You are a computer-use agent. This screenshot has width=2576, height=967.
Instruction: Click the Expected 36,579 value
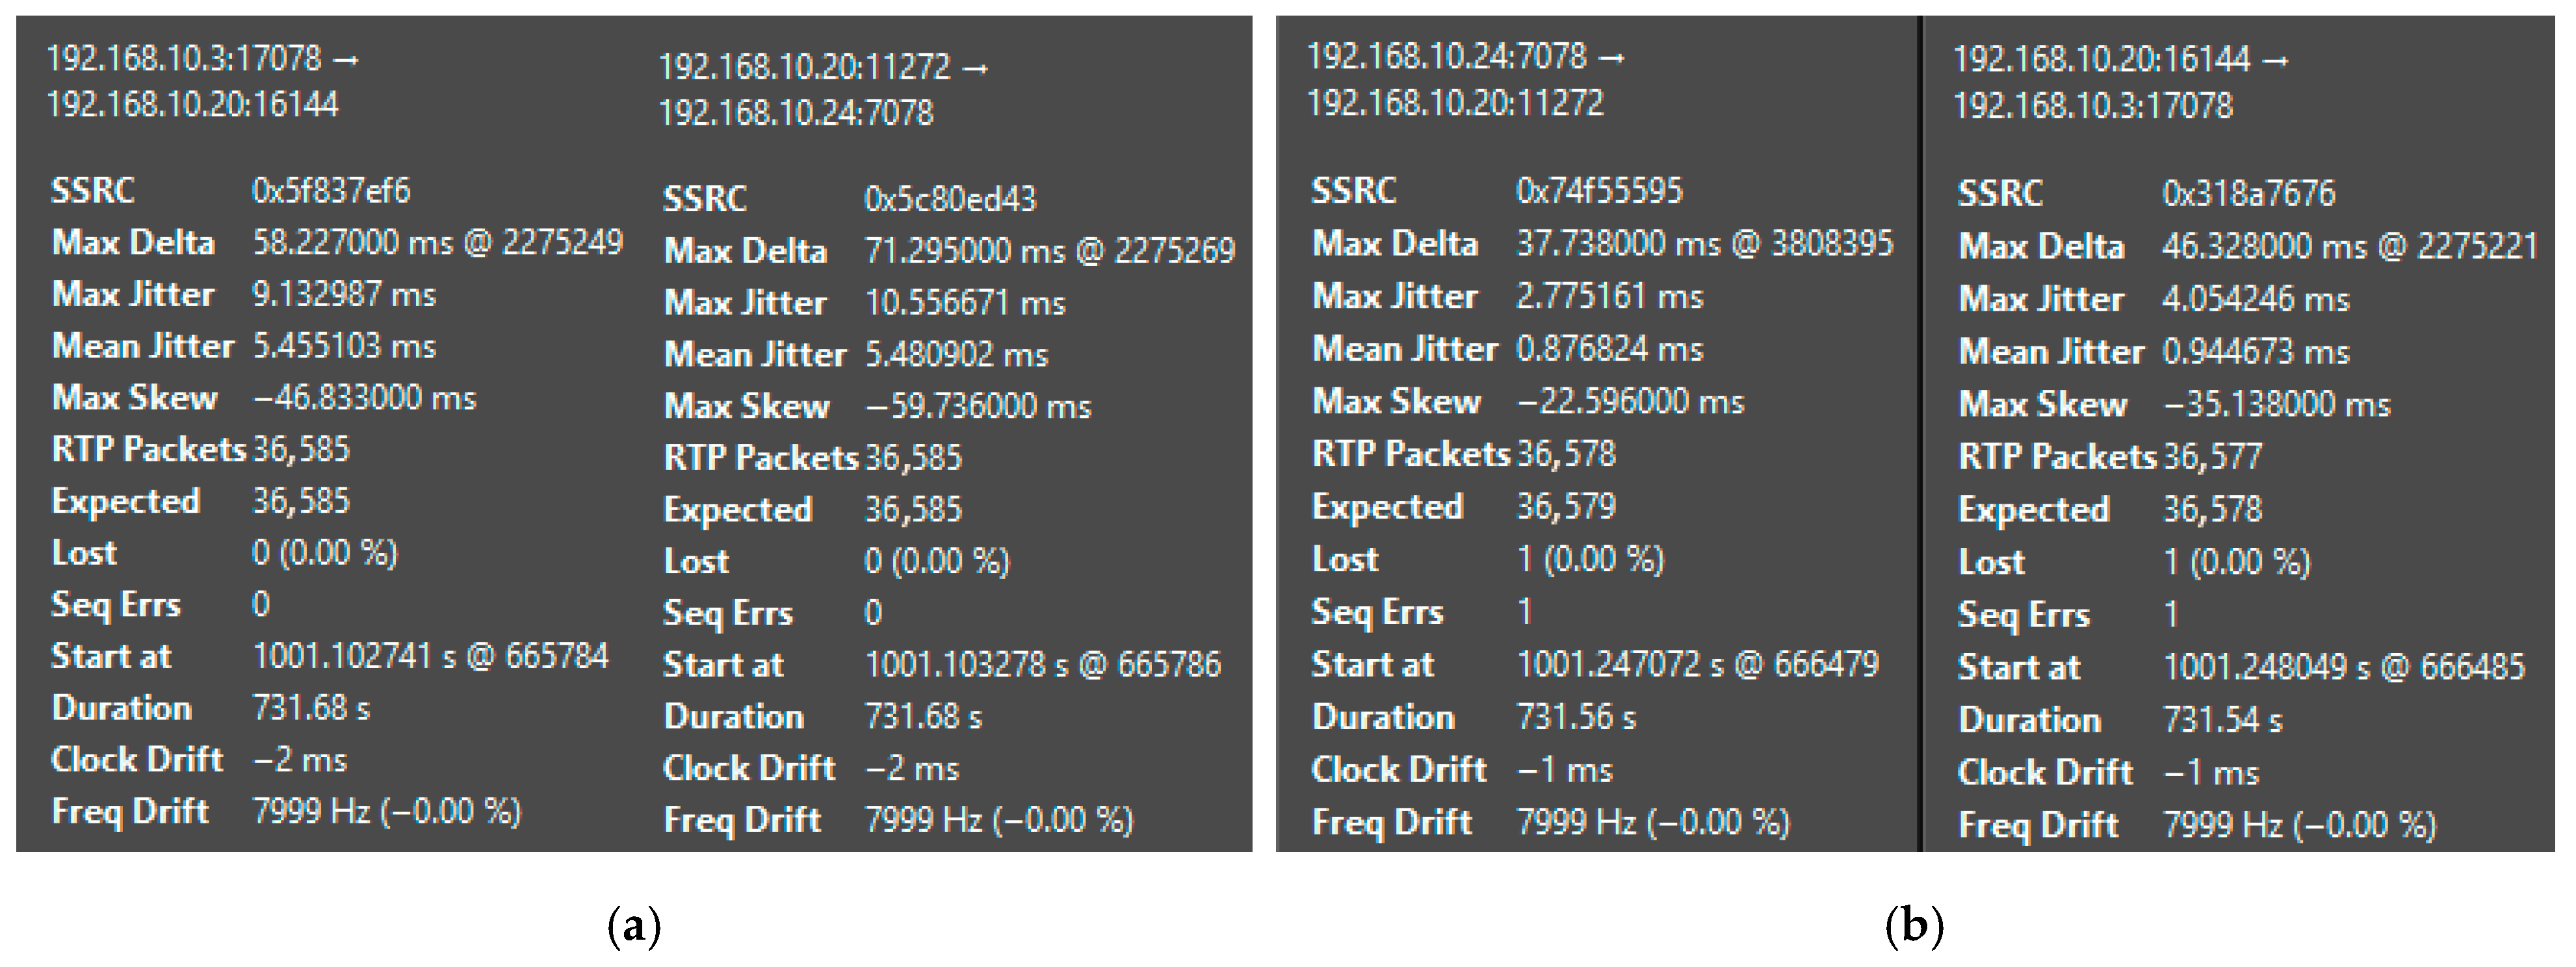(x=1565, y=506)
